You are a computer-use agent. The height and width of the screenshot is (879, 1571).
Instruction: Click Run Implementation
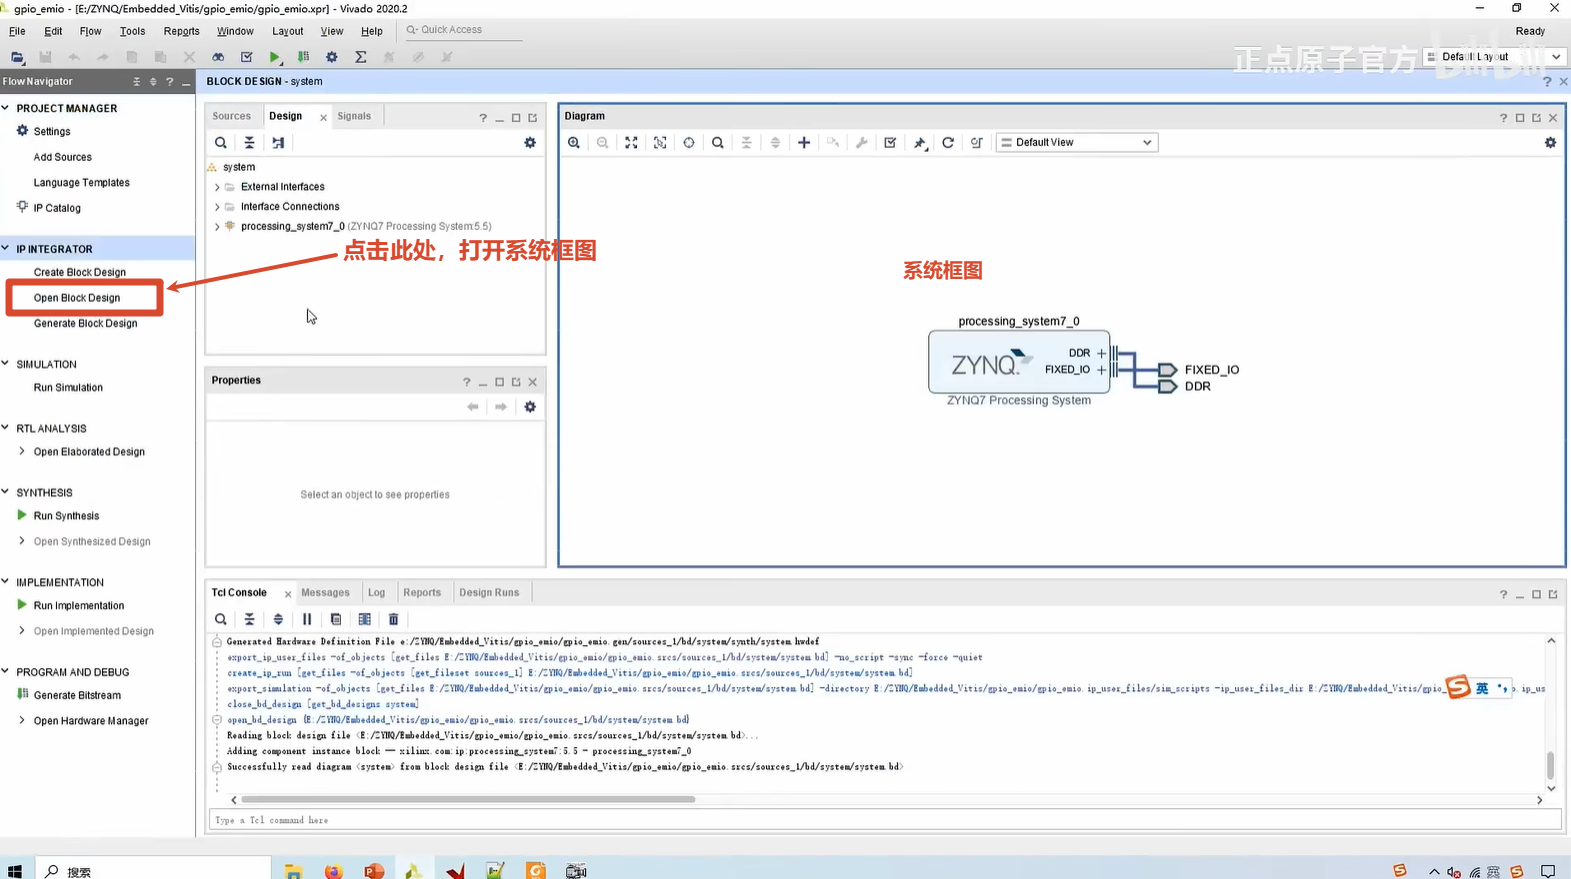point(79,606)
